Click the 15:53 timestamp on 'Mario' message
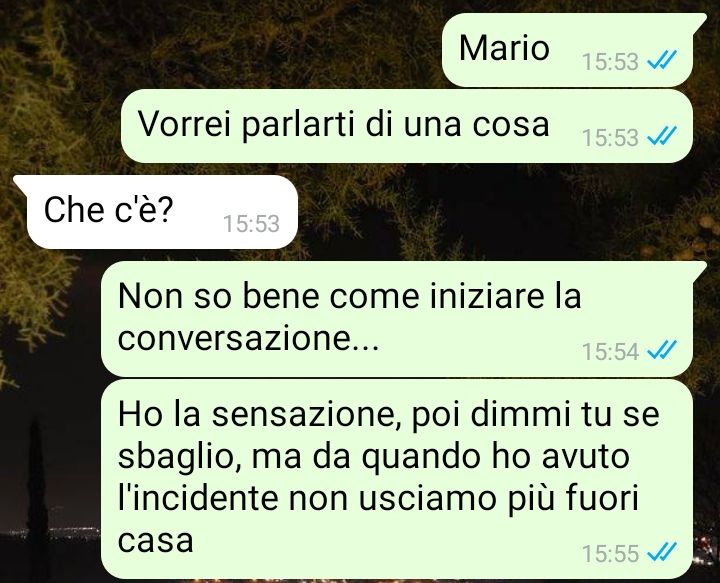Viewport: 720px width, 583px height. coord(610,62)
